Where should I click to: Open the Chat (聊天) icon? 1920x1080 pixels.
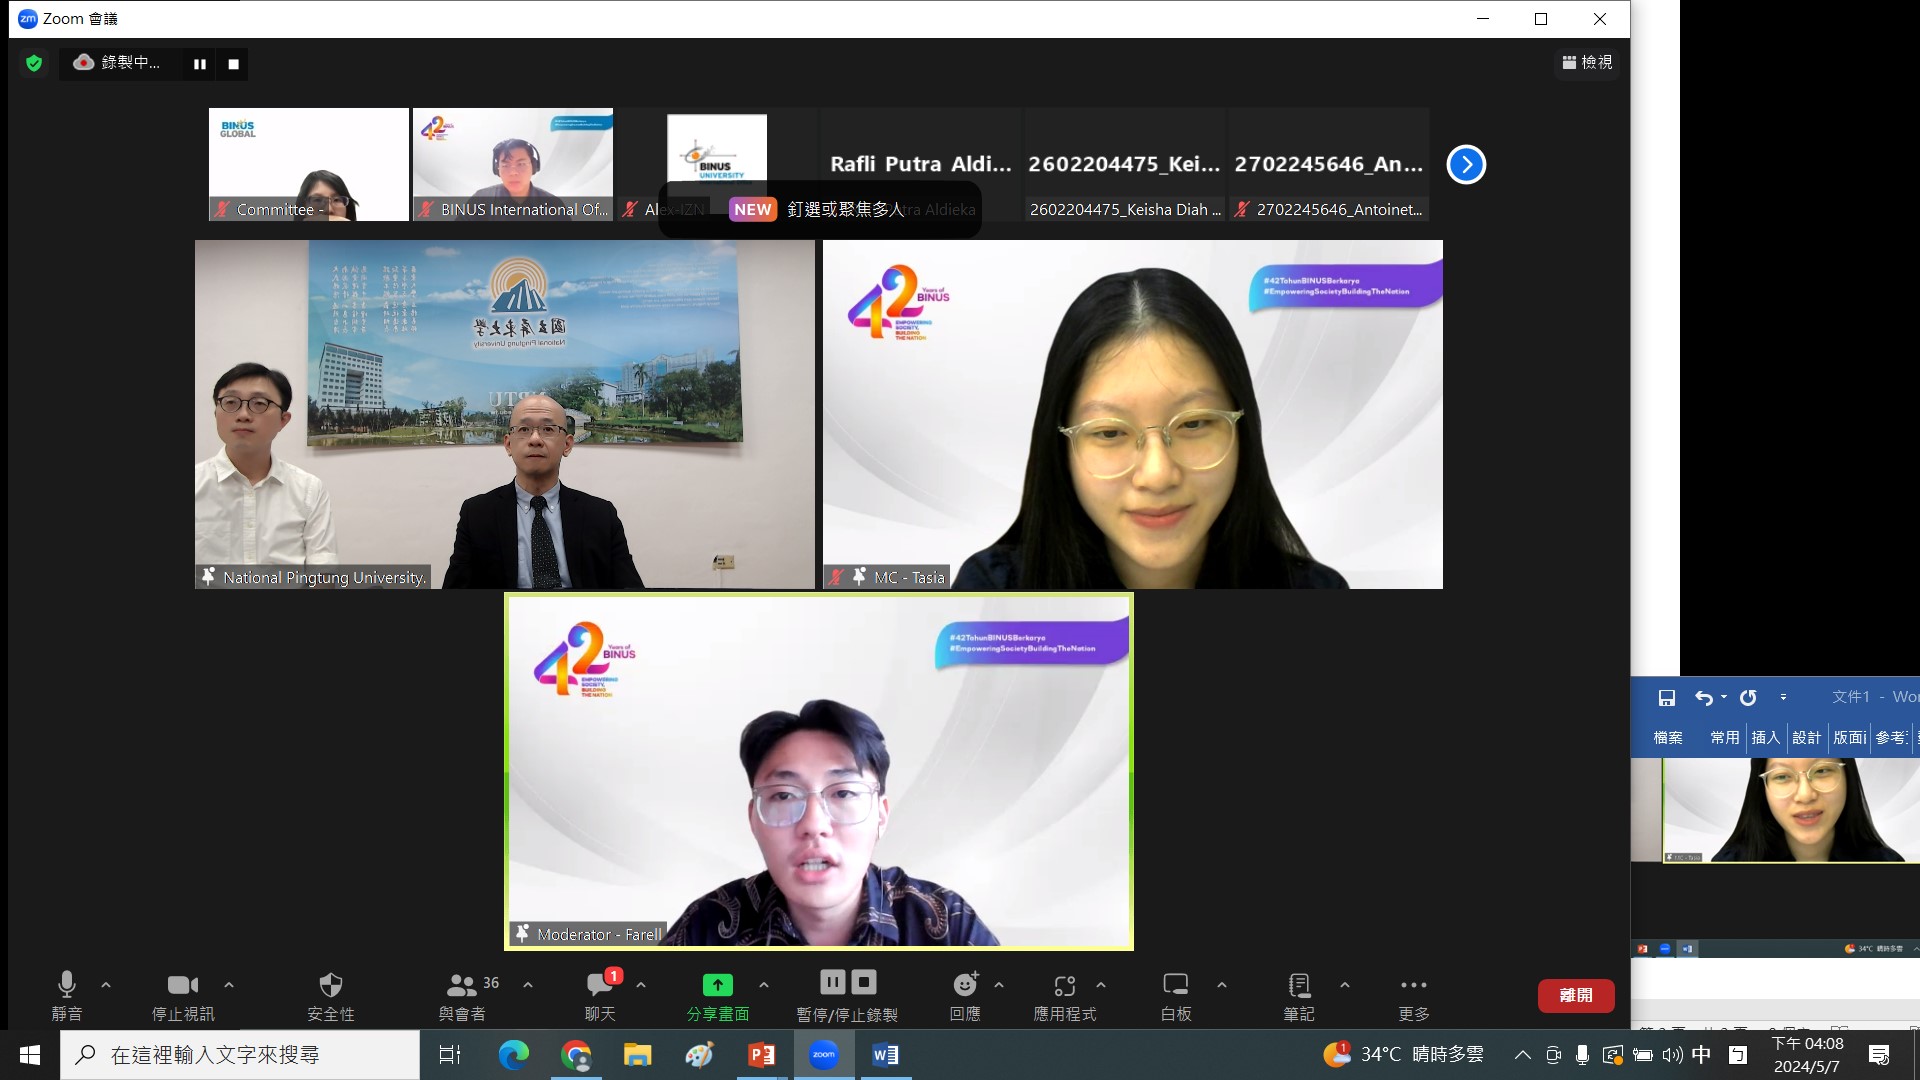tap(600, 985)
